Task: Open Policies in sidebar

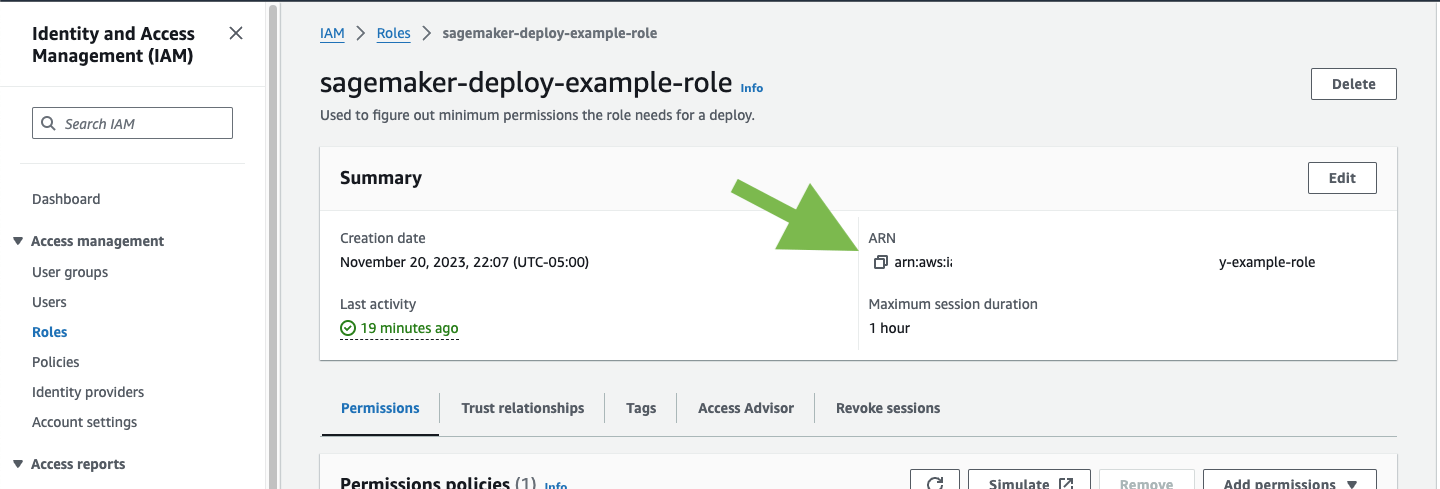Action: click(x=56, y=362)
